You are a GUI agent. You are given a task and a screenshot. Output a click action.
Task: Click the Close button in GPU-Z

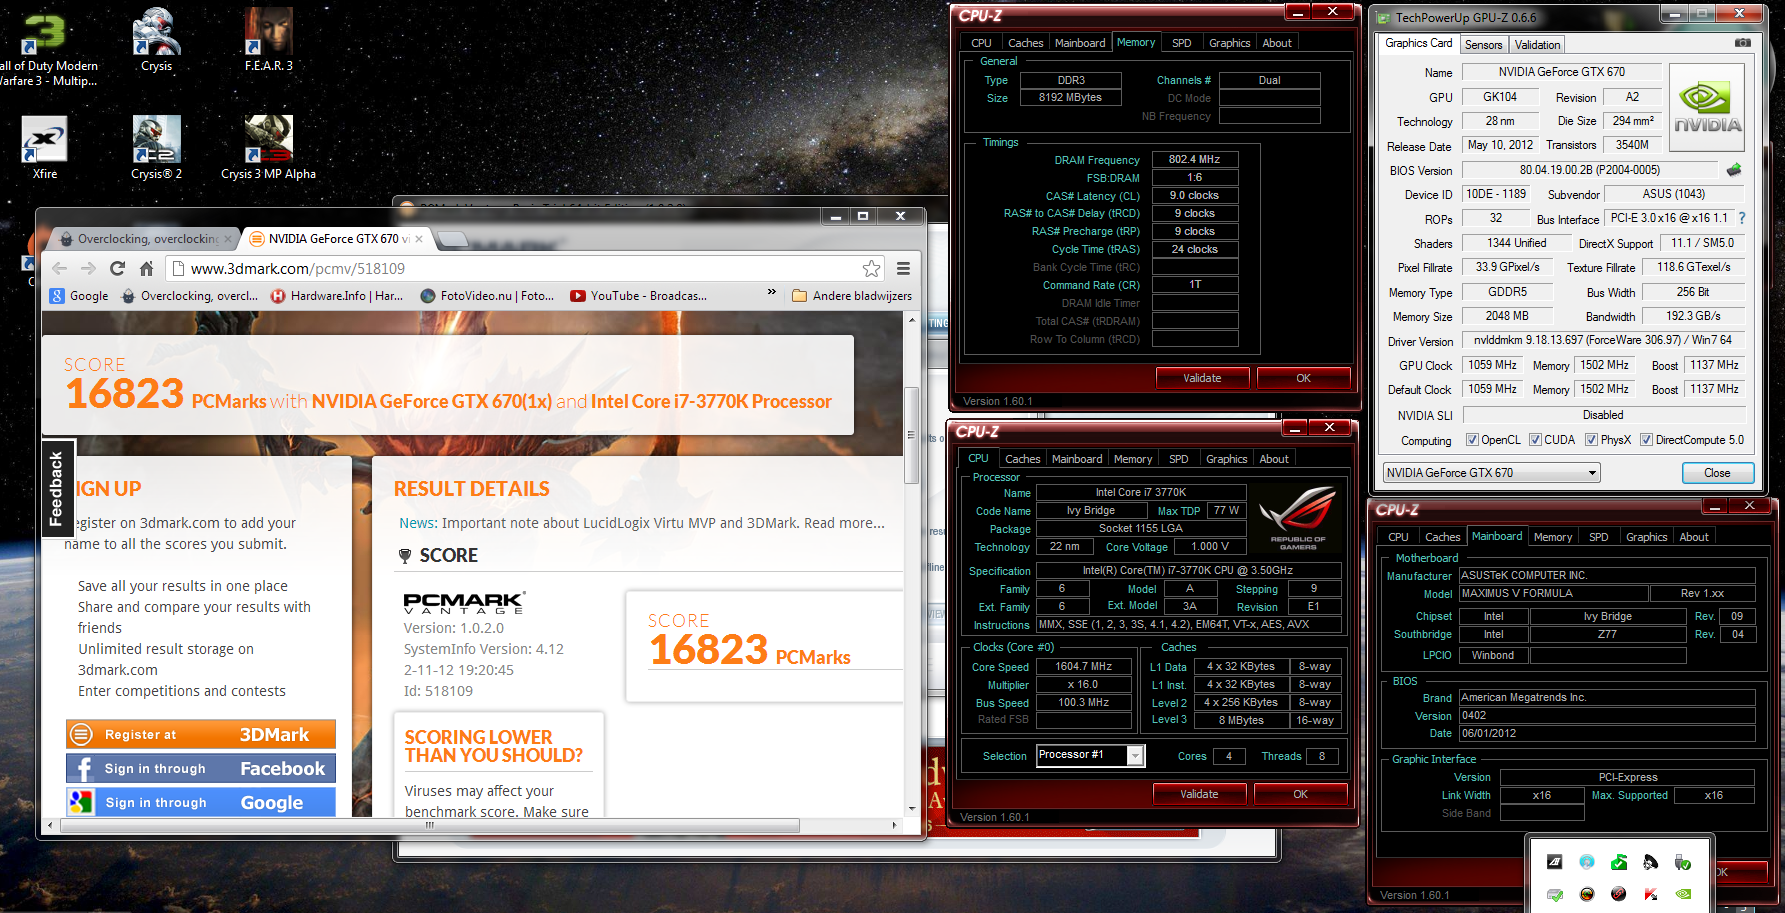1716,473
